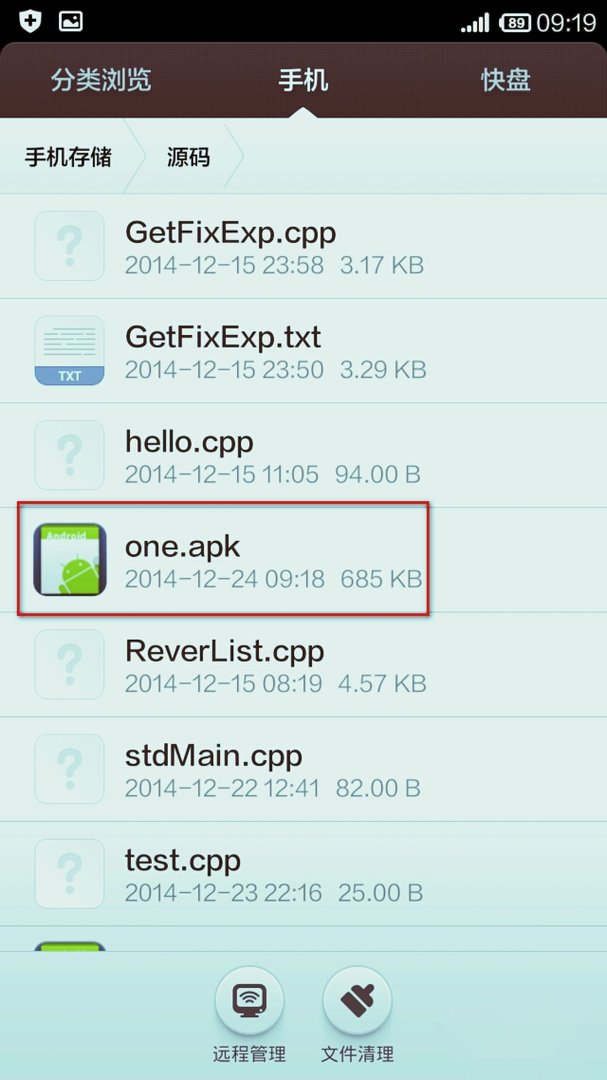The width and height of the screenshot is (607, 1080).
Task: Tap the partially visible apk icon at list bottom
Action: point(70,946)
